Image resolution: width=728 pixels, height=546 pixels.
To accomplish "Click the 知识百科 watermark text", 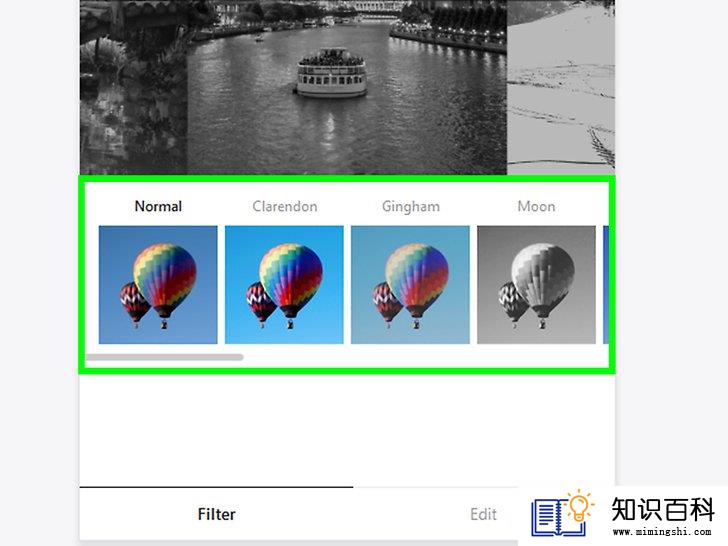I will coord(663,509).
